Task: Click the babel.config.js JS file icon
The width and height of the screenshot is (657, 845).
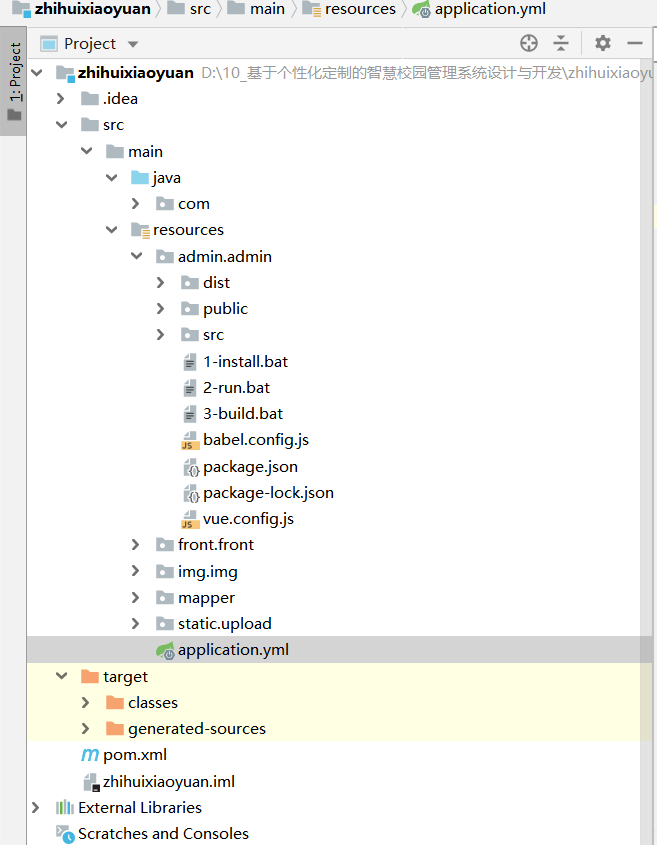Action: (190, 440)
